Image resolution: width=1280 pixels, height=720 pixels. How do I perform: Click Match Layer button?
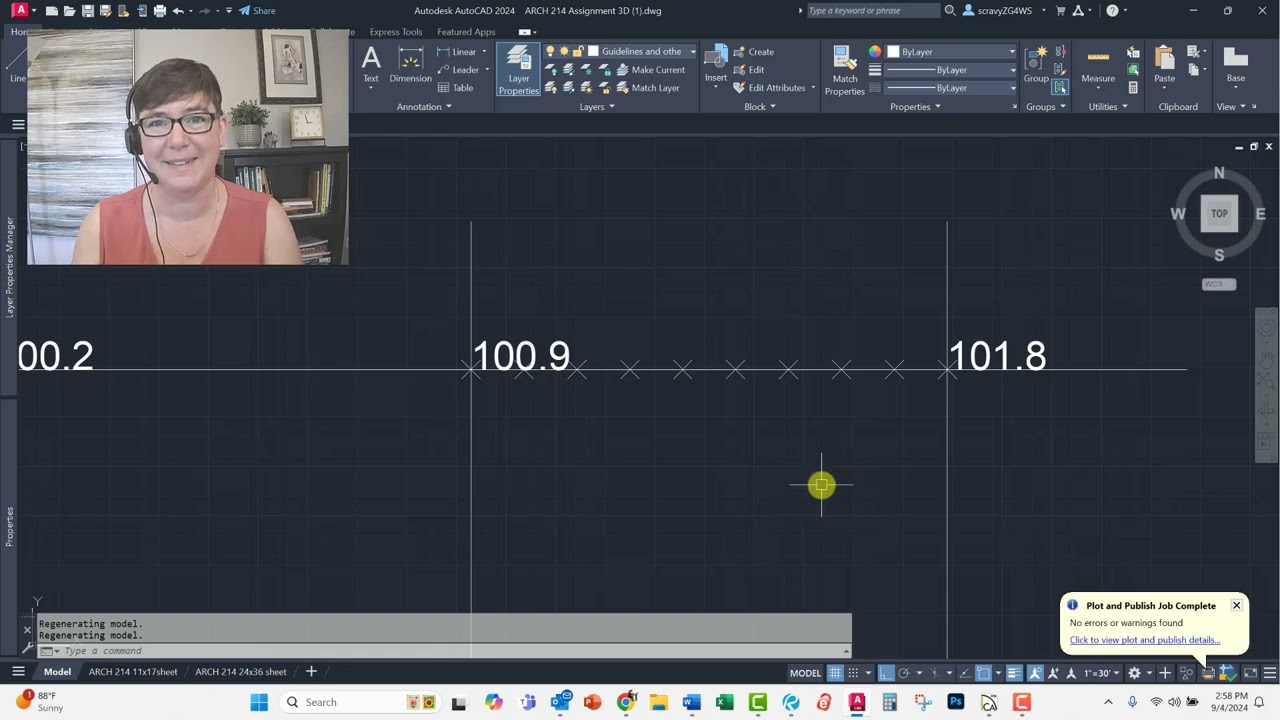[648, 88]
